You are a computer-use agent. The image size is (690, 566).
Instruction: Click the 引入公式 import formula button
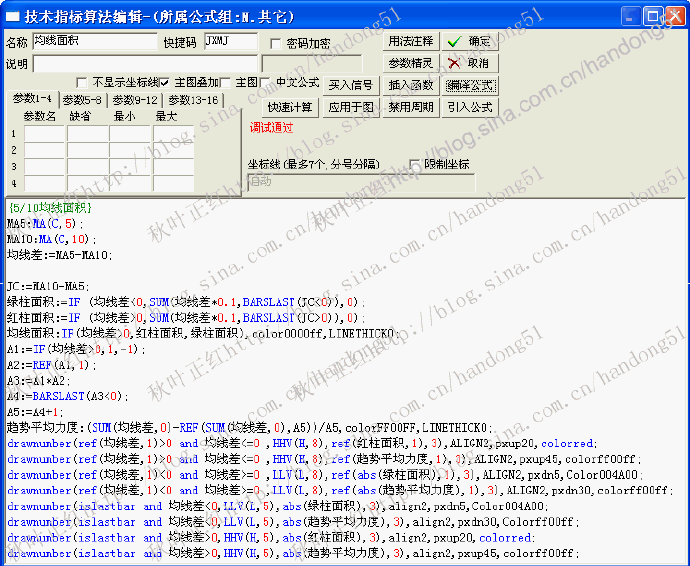(x=470, y=107)
